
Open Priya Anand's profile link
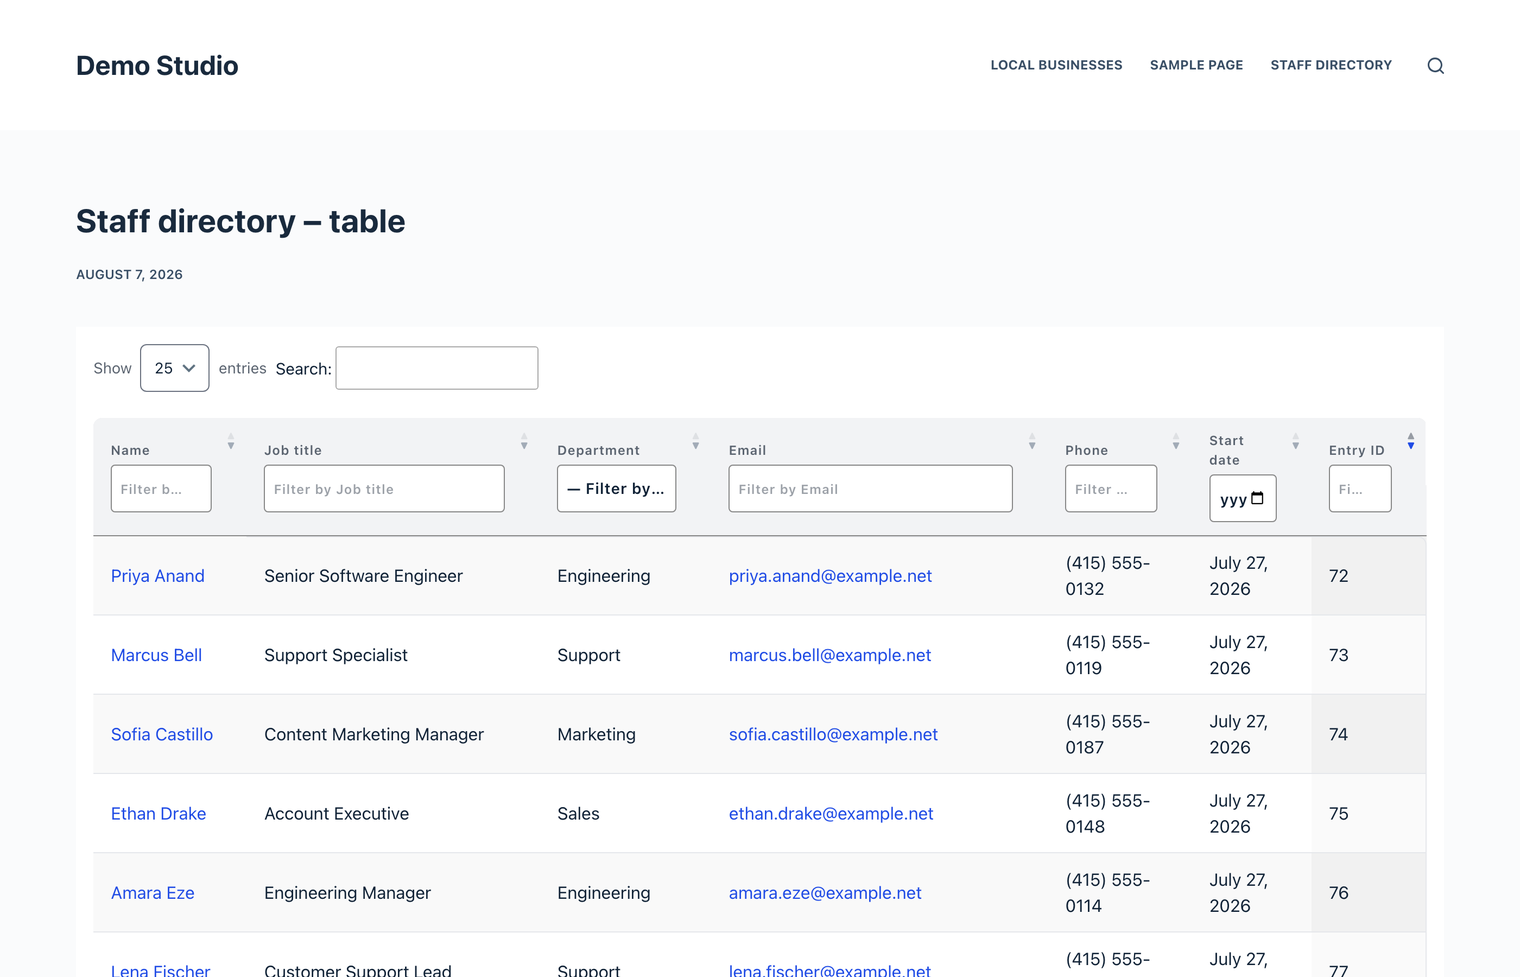(x=158, y=576)
